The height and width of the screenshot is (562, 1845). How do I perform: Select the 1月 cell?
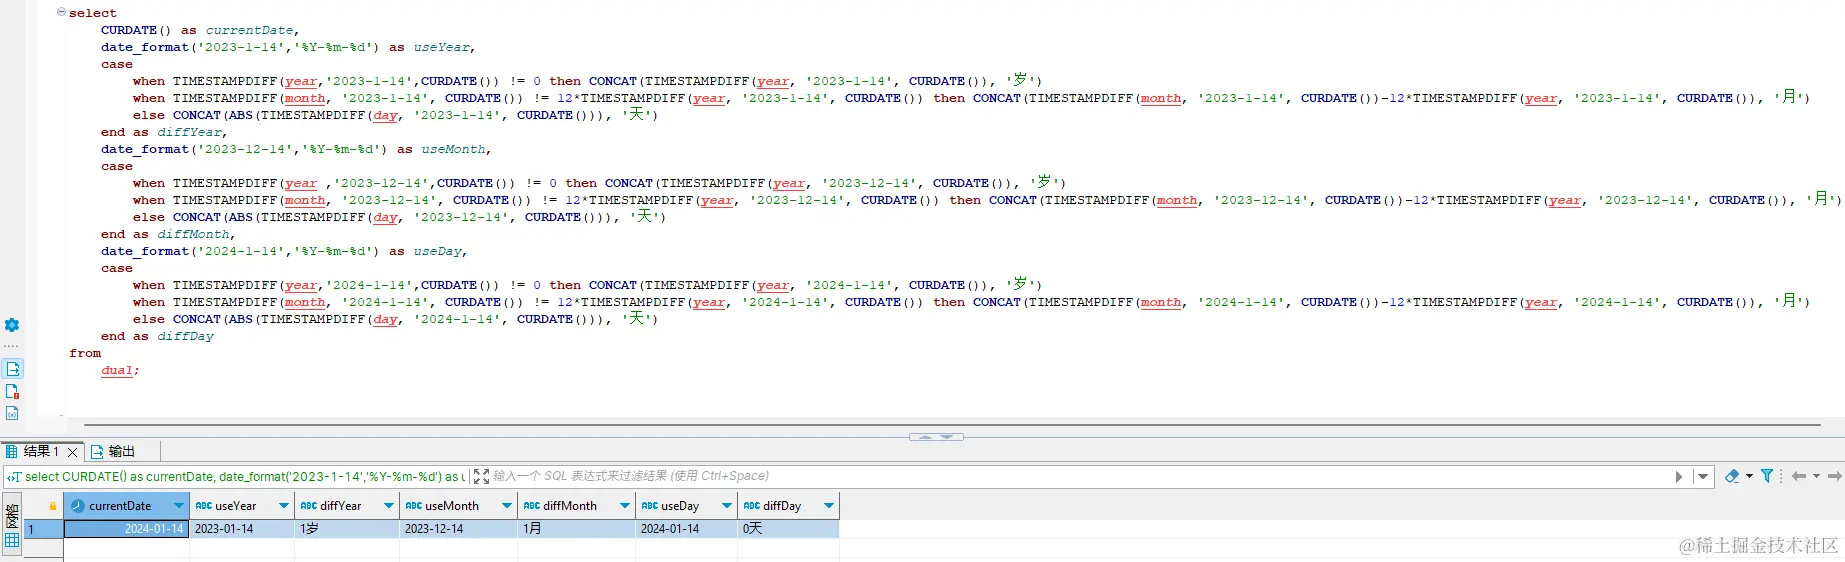pyautogui.click(x=577, y=529)
